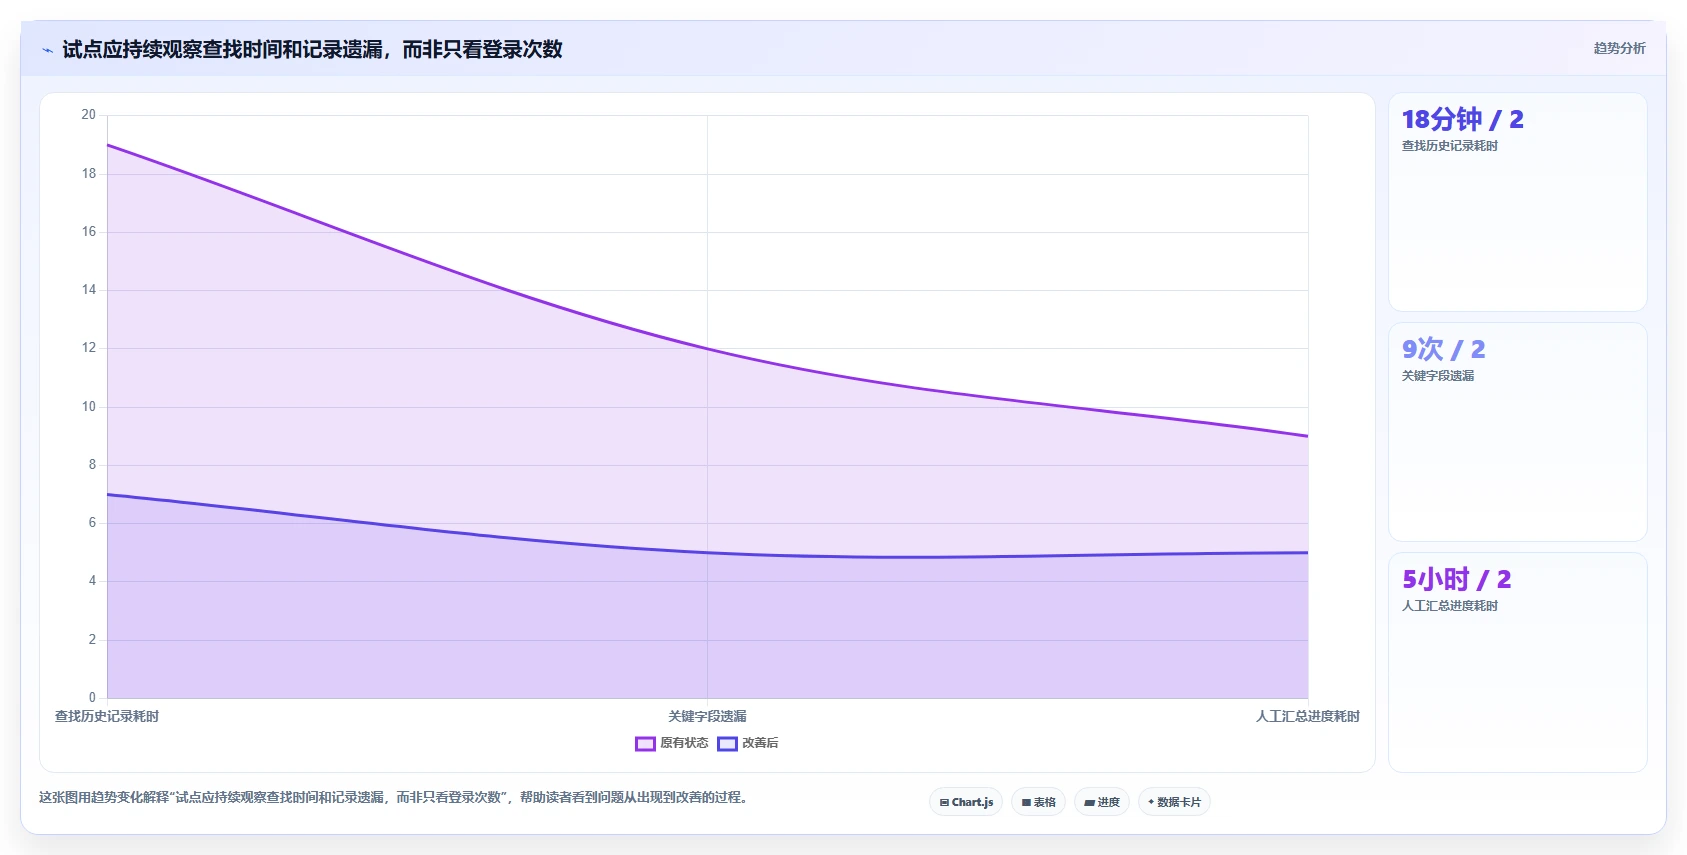Click the 趋势分析 label in the header
Viewport: 1687px width, 855px height.
point(1619,48)
